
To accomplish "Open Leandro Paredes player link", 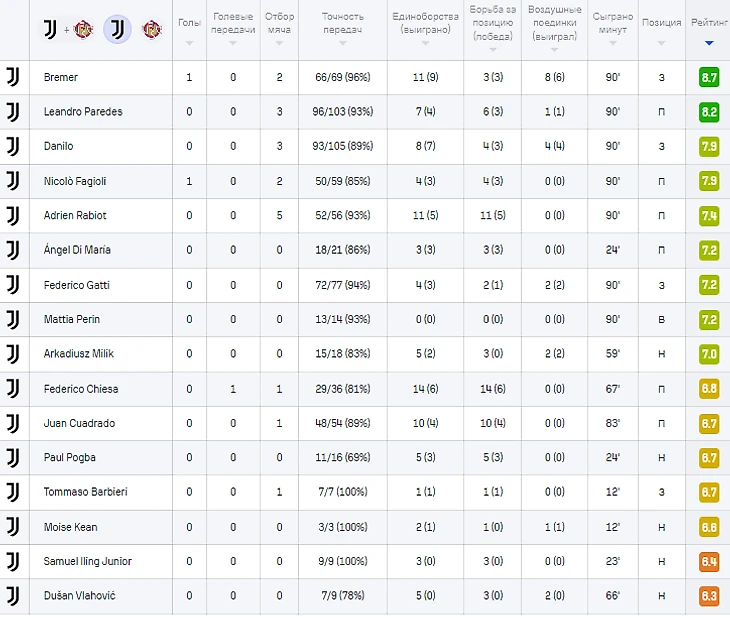I will tap(83, 112).
